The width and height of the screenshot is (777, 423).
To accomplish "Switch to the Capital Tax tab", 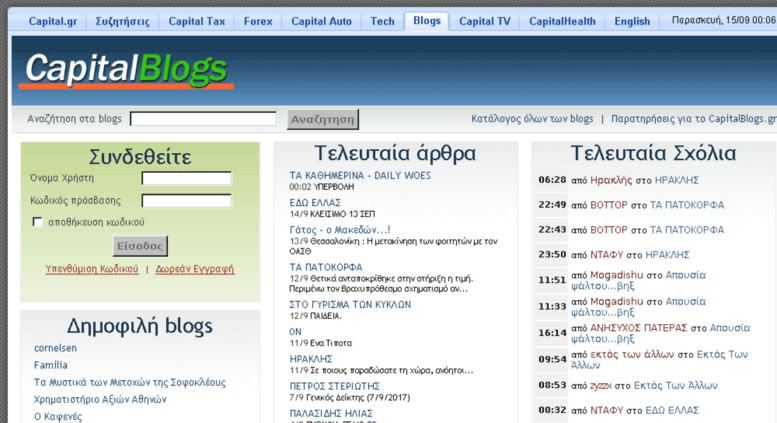I will pyautogui.click(x=197, y=21).
